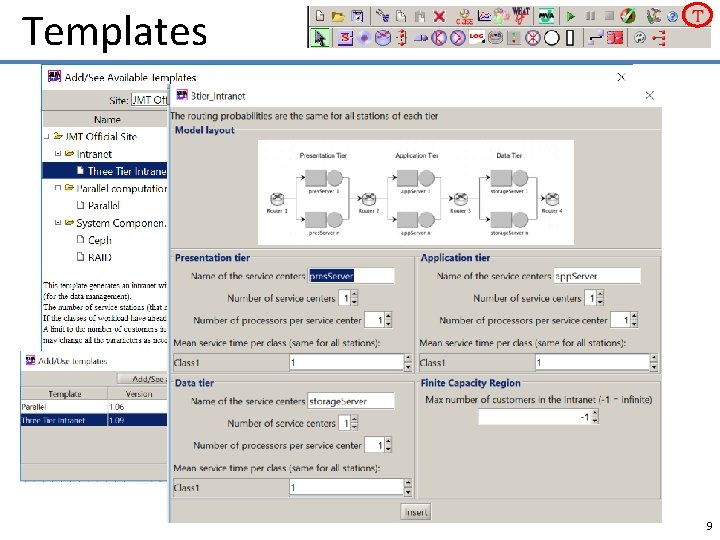Image resolution: width=720 pixels, height=540 pixels.
Task: Open the What-If analysis icon
Action: (521, 16)
